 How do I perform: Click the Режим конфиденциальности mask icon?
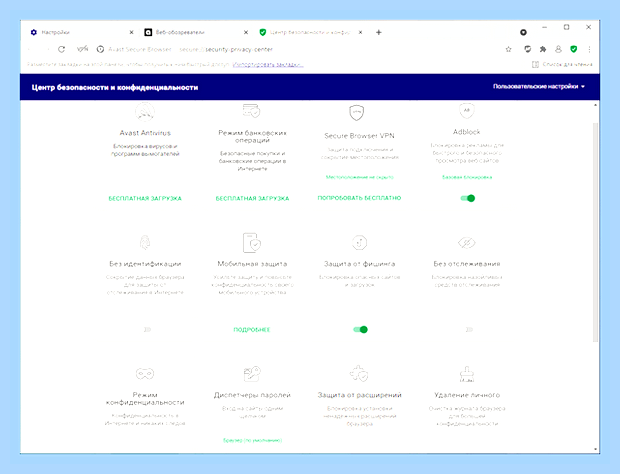click(145, 373)
